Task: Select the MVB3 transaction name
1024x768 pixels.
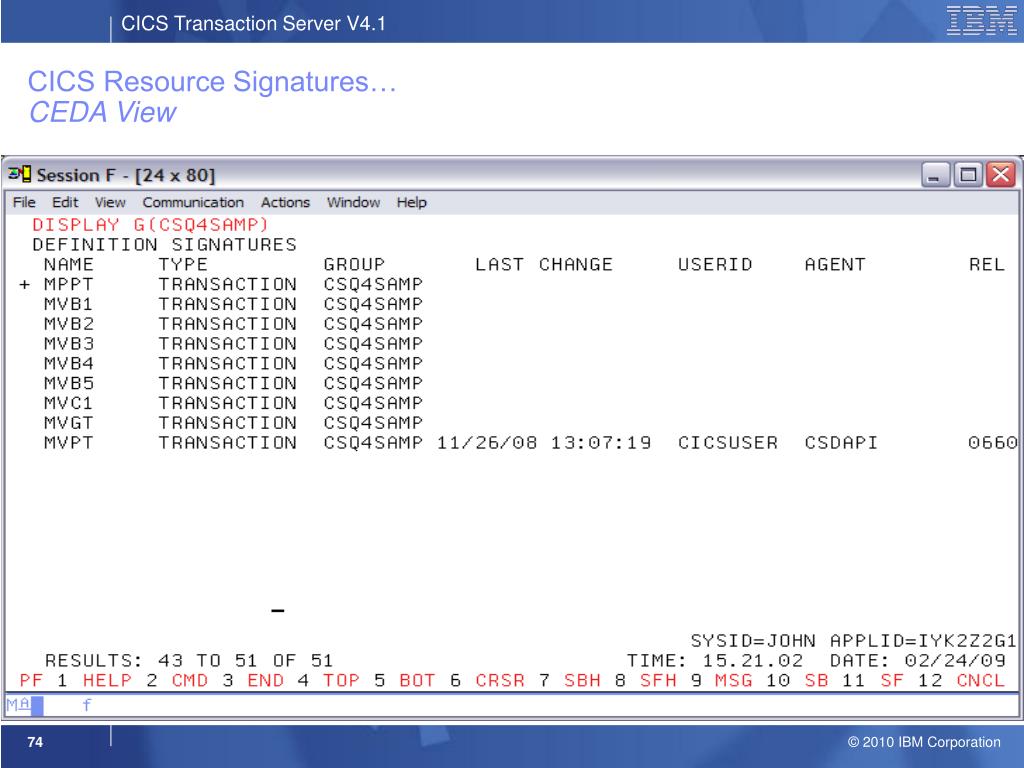Action: 69,344
